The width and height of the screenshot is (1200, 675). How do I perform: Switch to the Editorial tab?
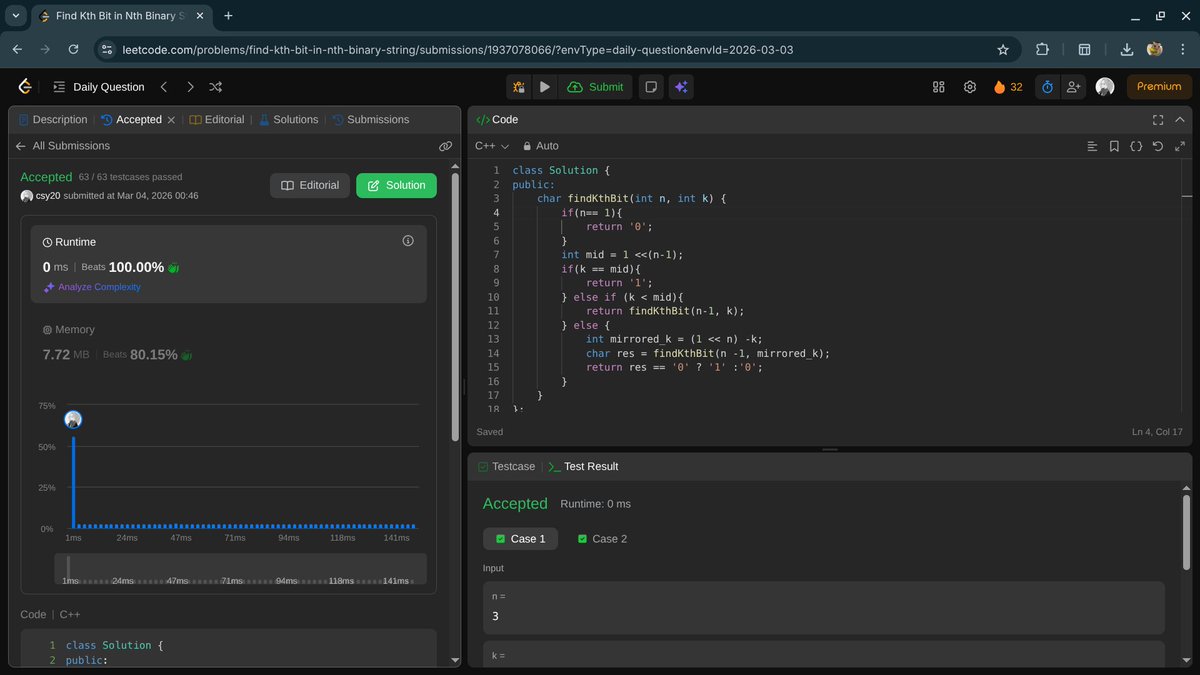[217, 119]
